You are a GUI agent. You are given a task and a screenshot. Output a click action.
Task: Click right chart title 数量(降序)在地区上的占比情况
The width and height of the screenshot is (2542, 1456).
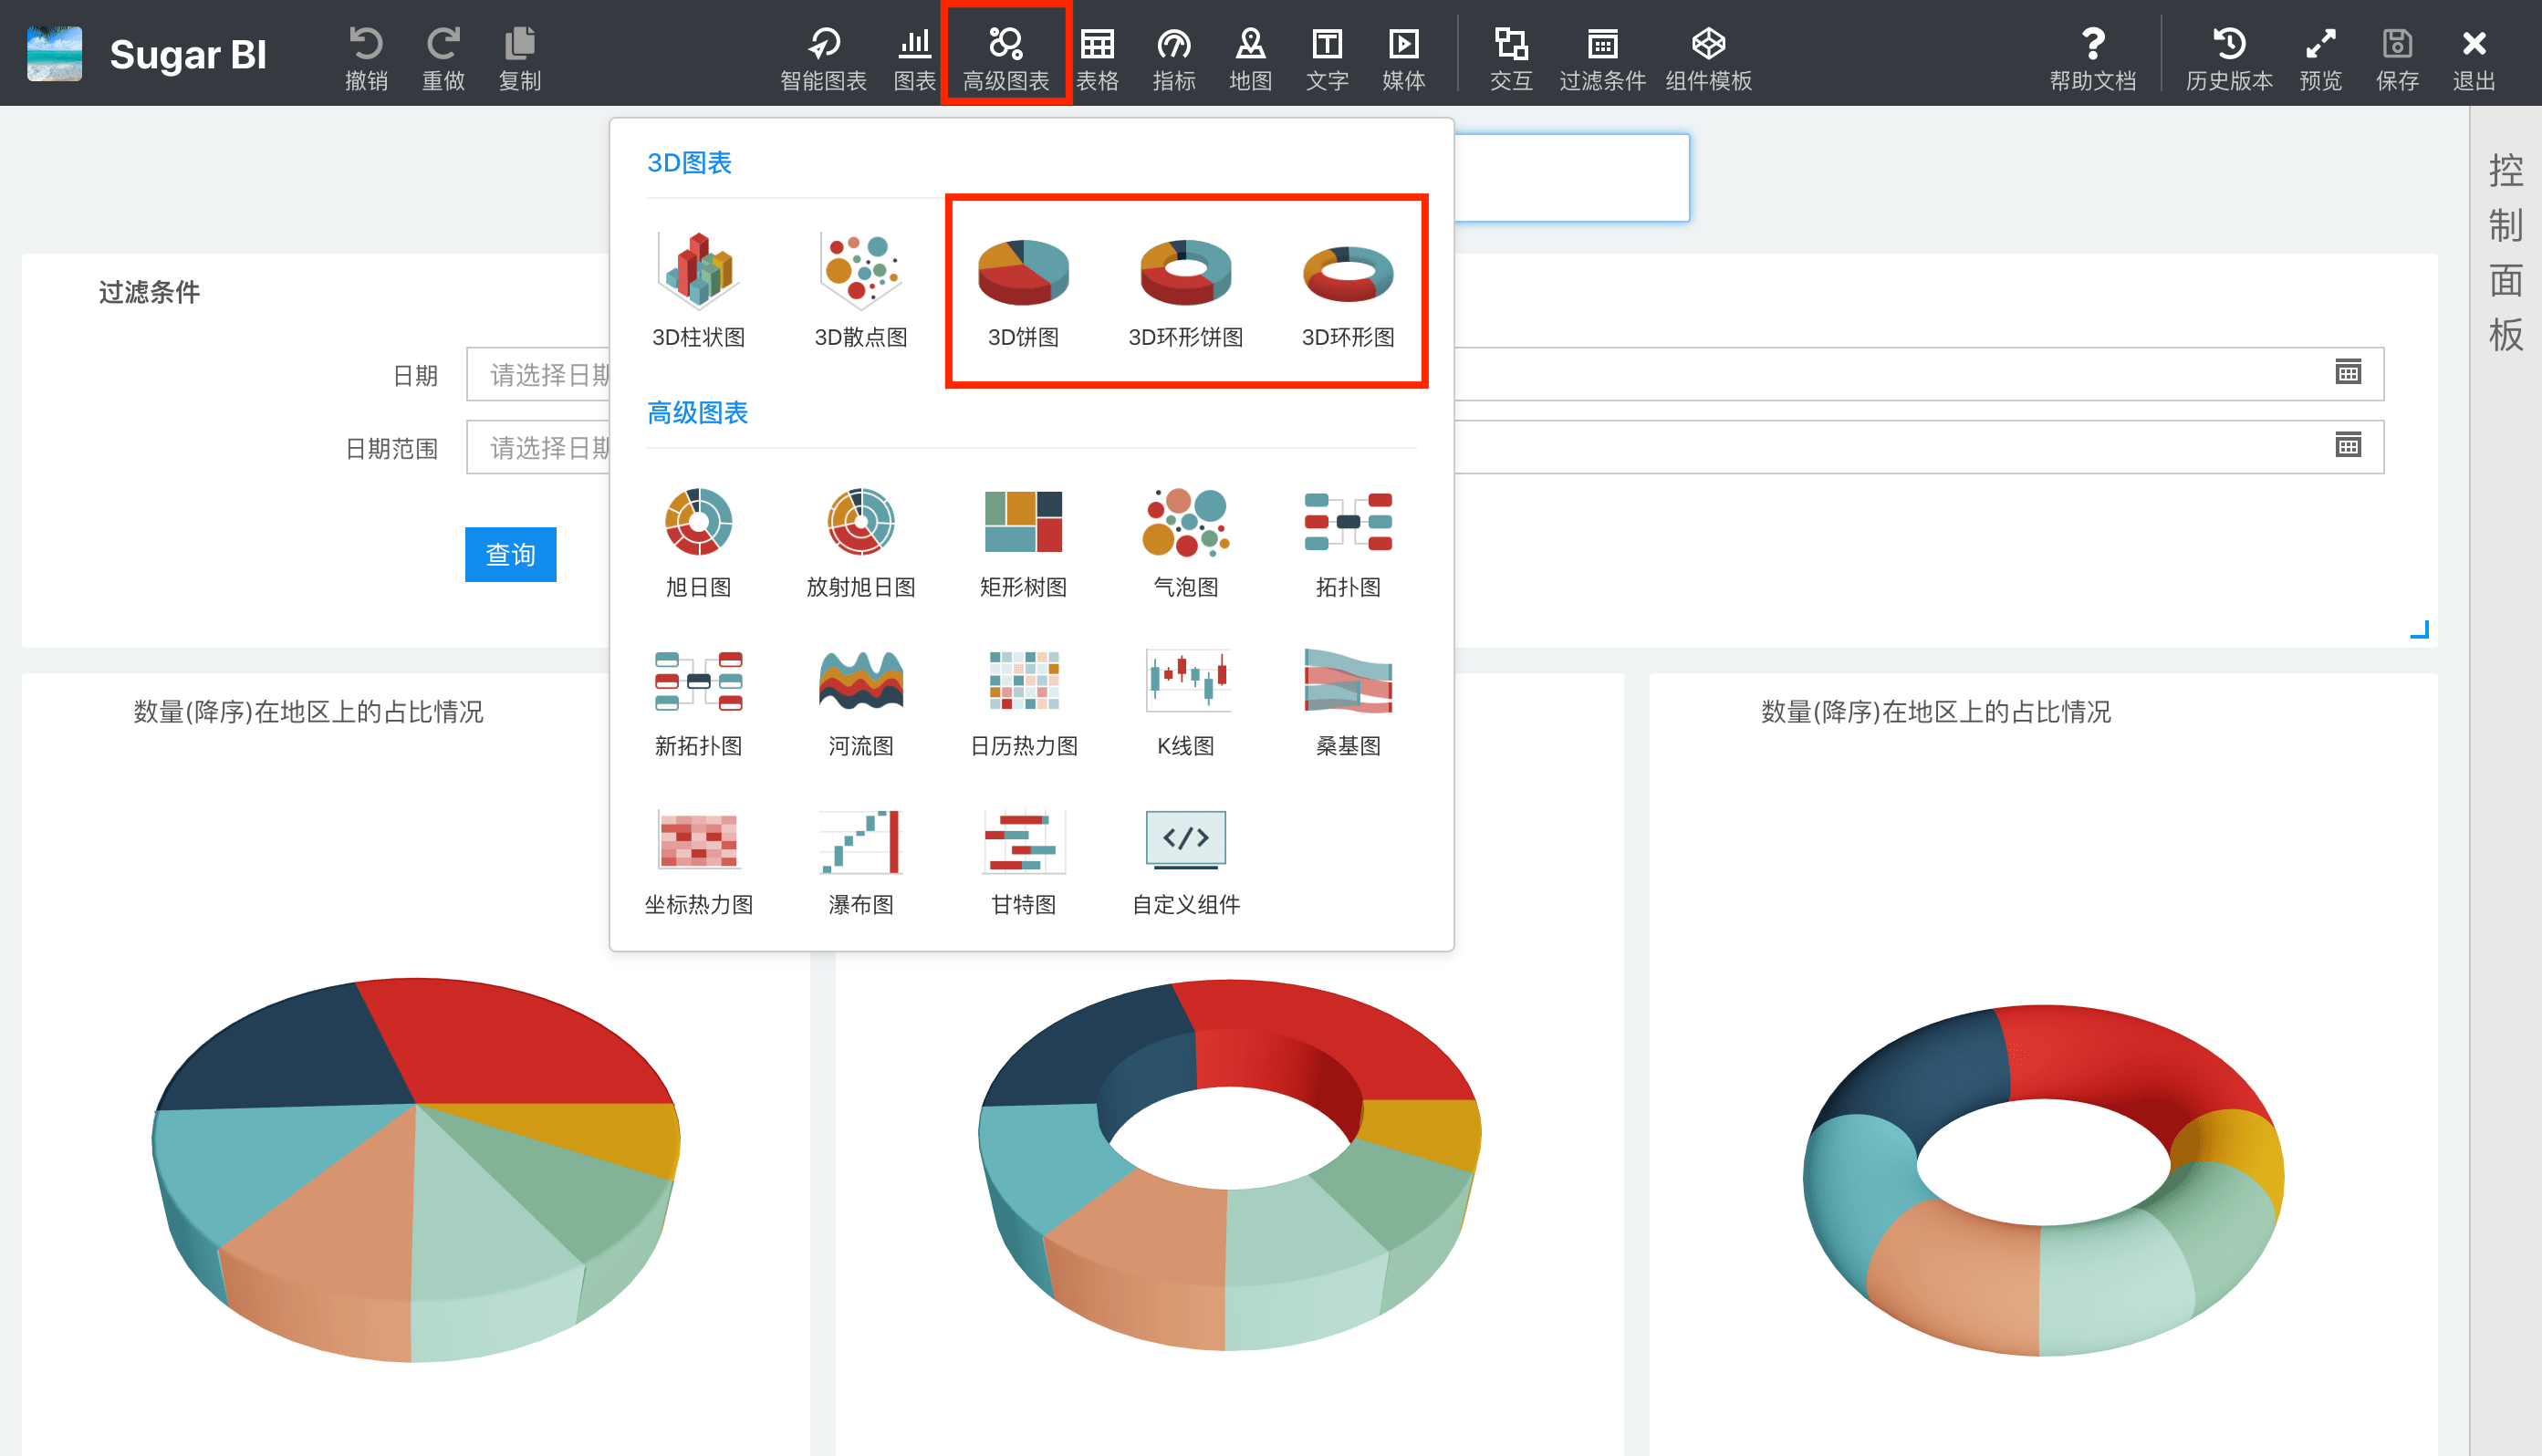pos(1935,712)
